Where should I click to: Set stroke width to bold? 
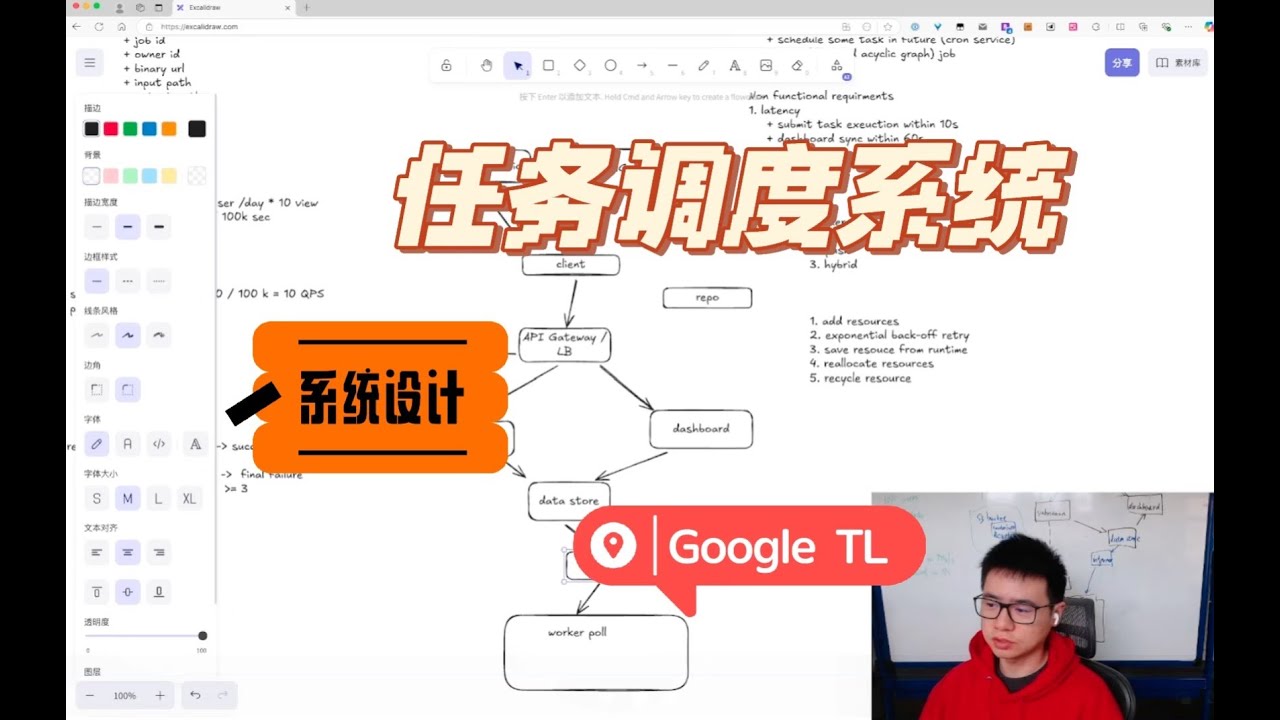point(128,228)
